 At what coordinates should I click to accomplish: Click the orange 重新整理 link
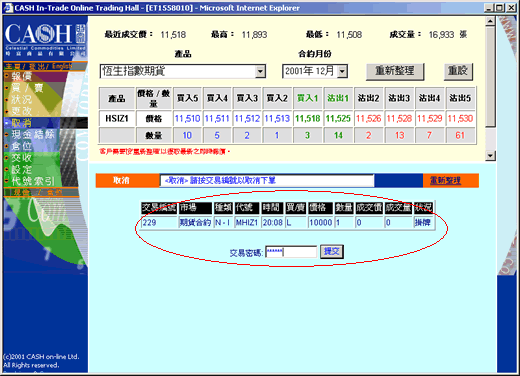[x=445, y=180]
